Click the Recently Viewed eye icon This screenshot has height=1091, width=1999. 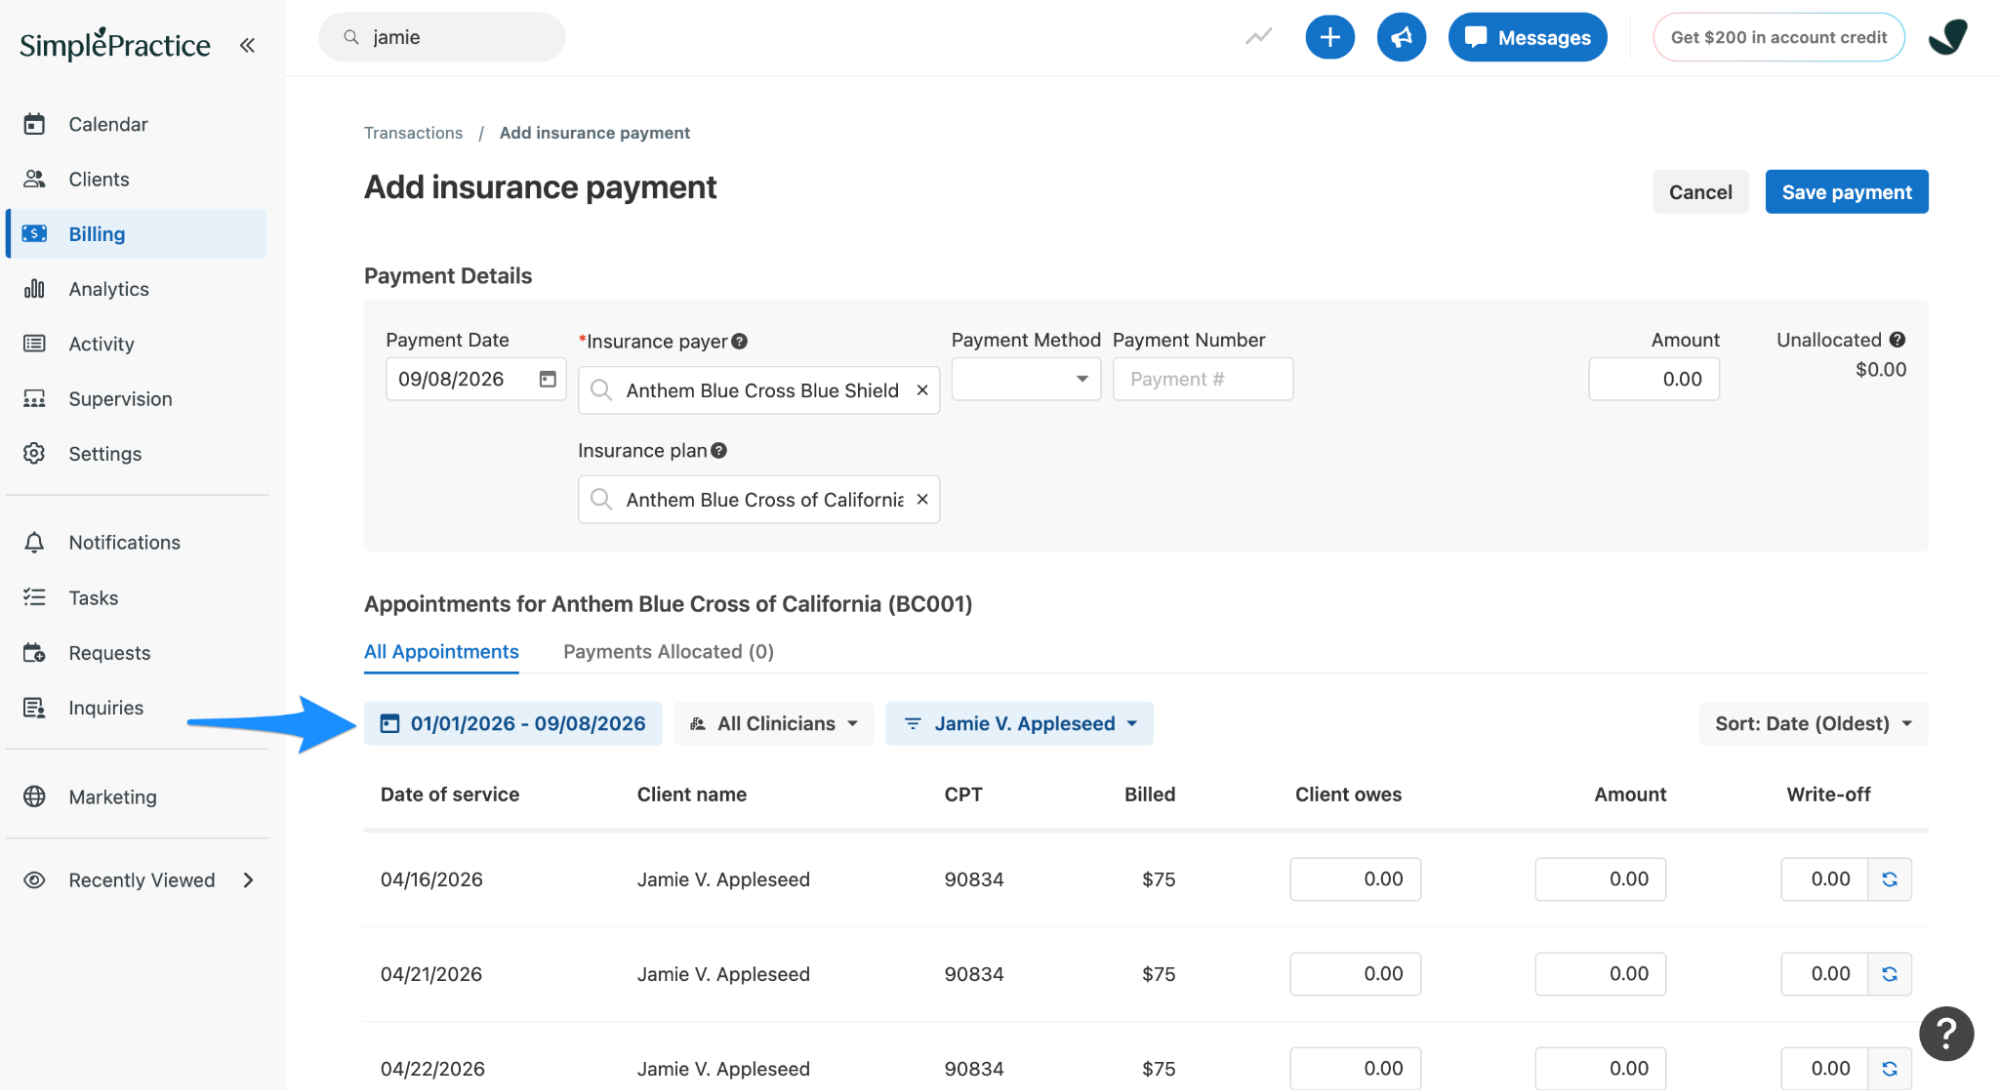coord(34,880)
